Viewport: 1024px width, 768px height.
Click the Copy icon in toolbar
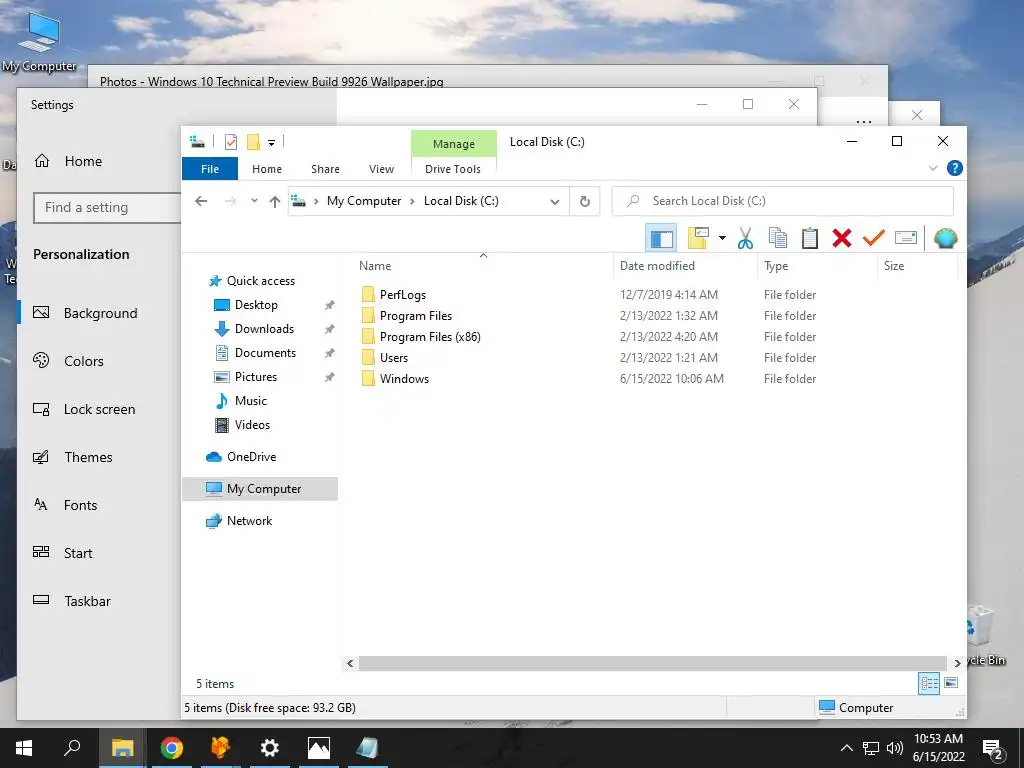(777, 238)
